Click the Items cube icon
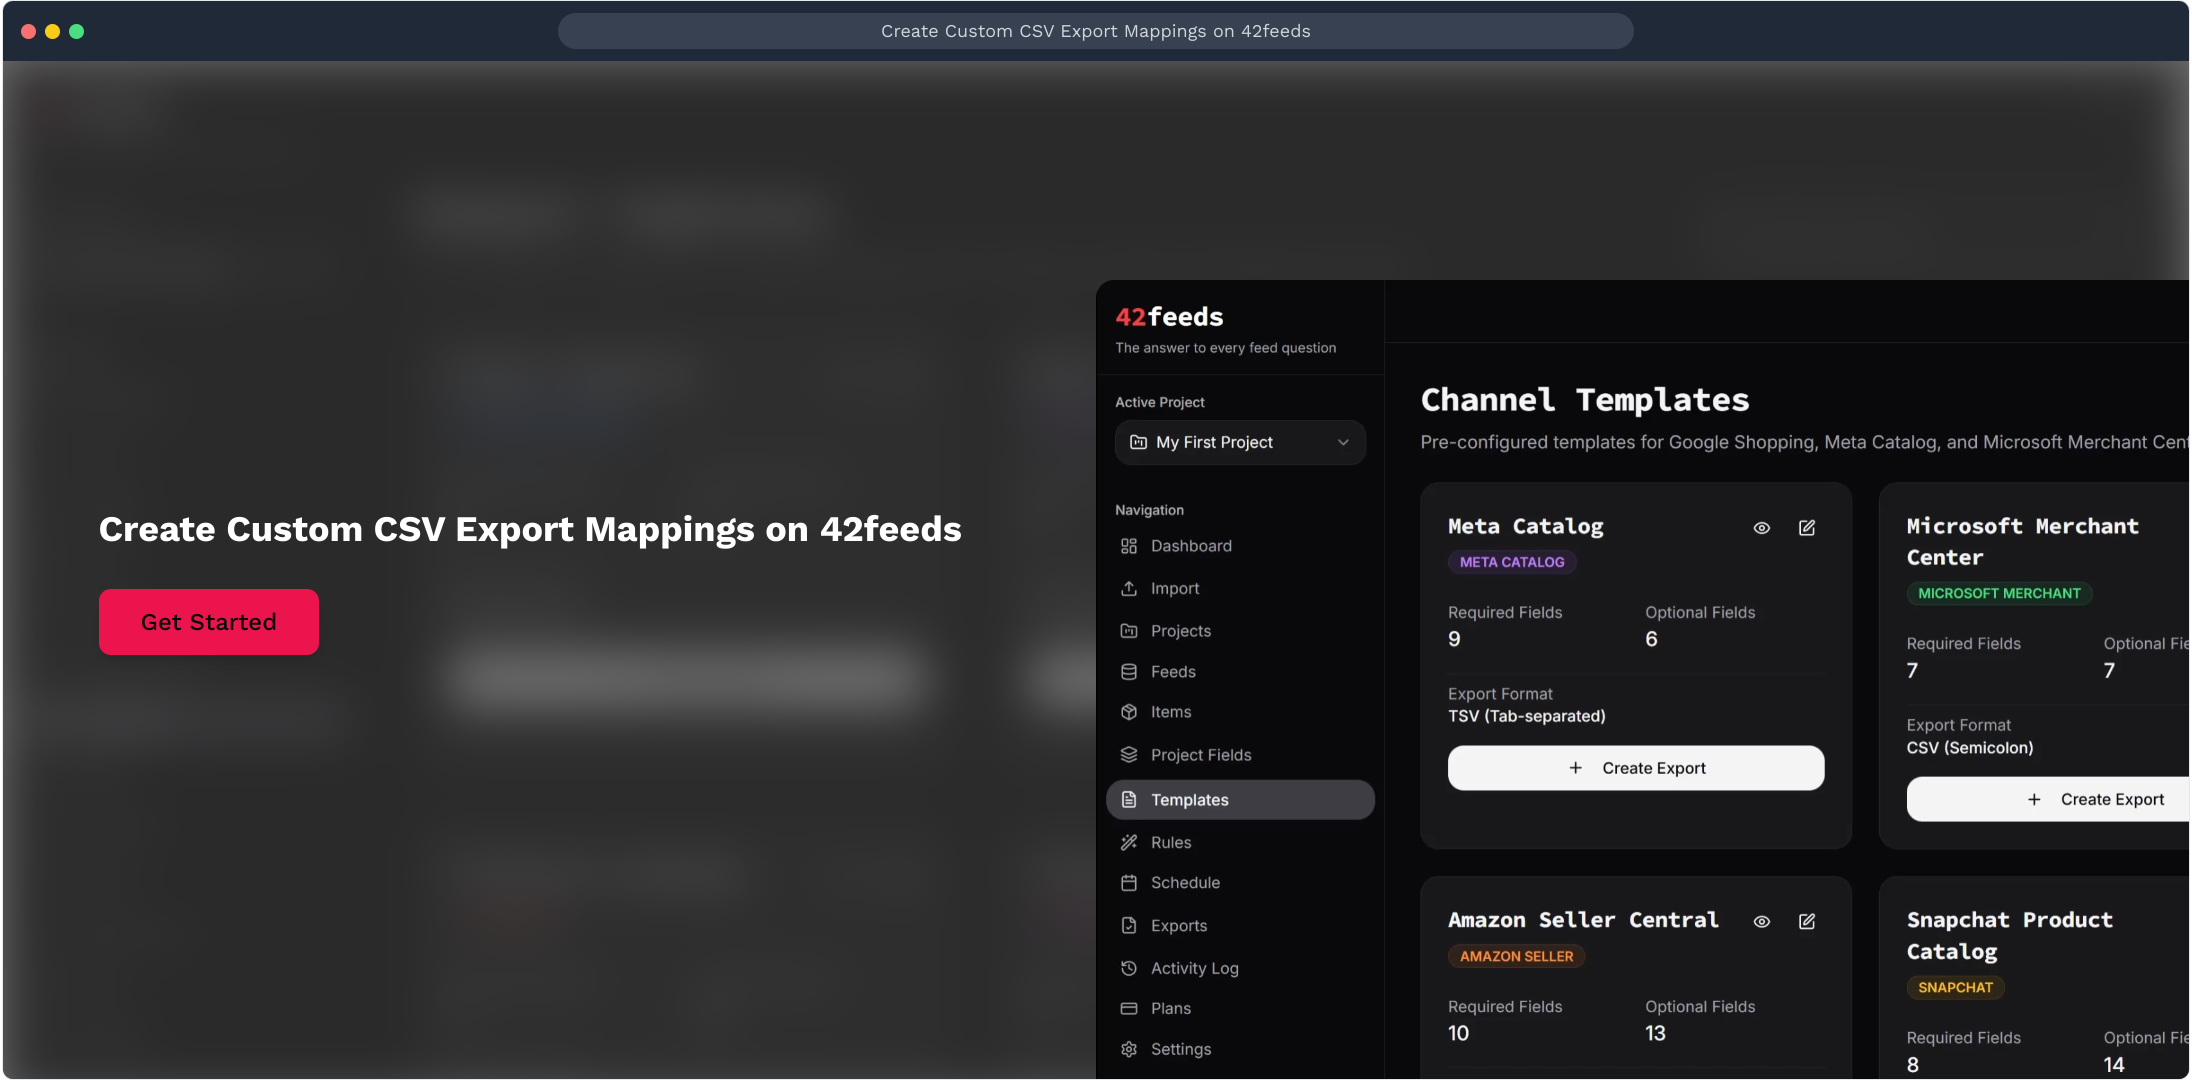 (1129, 712)
